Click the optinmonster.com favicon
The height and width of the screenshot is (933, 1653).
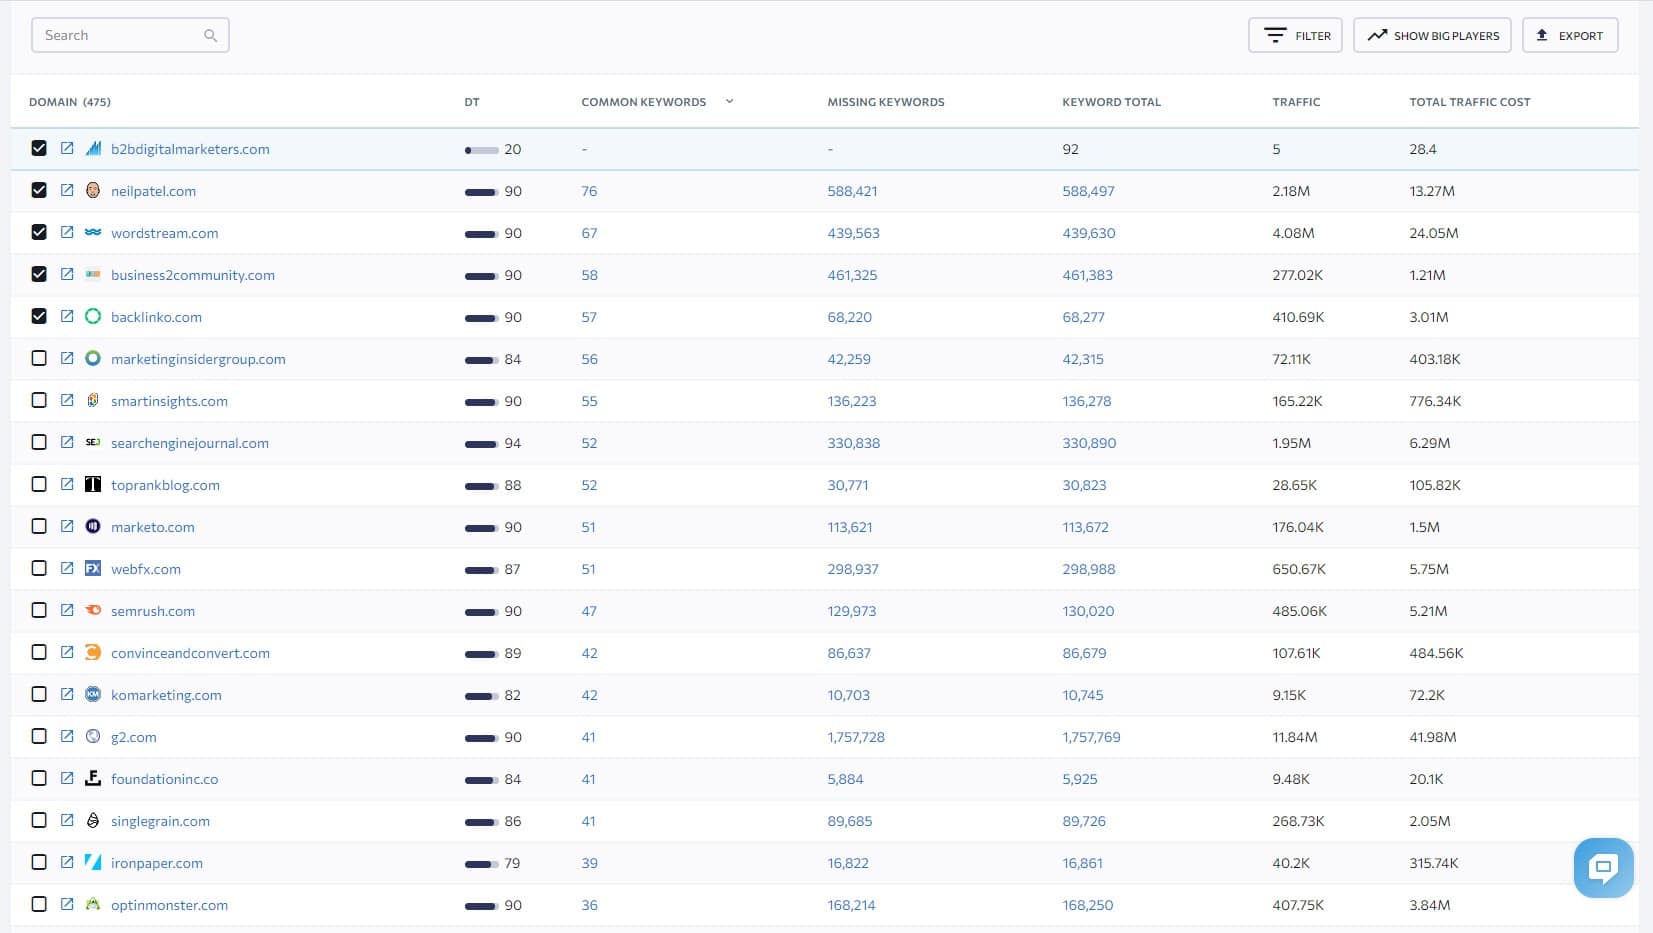coord(93,904)
